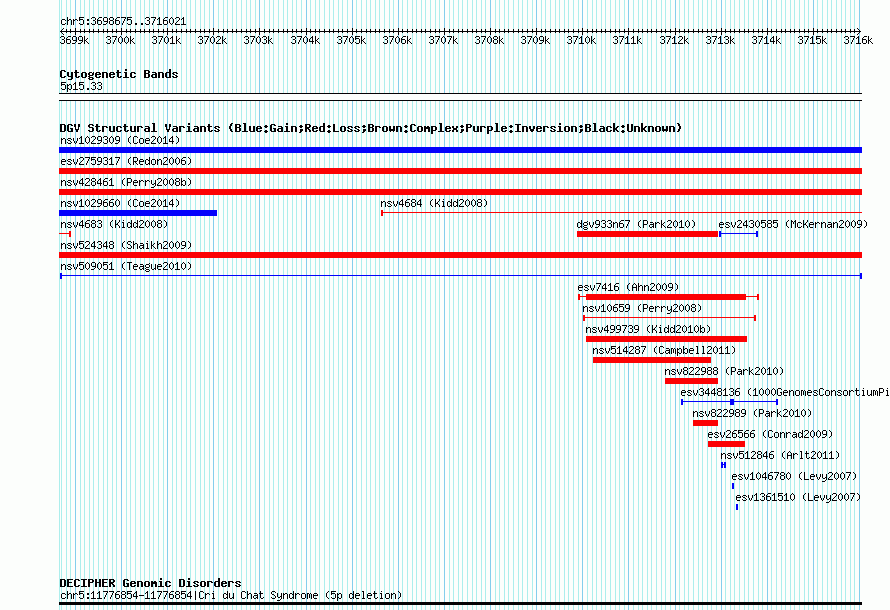The image size is (890, 610).
Task: Click the Cri du Chat Syndrome black bar
Action: [460, 604]
